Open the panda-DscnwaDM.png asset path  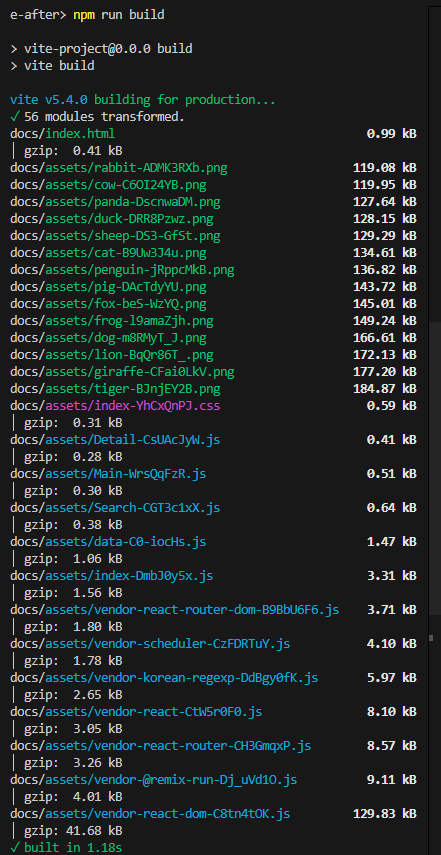click(x=115, y=202)
